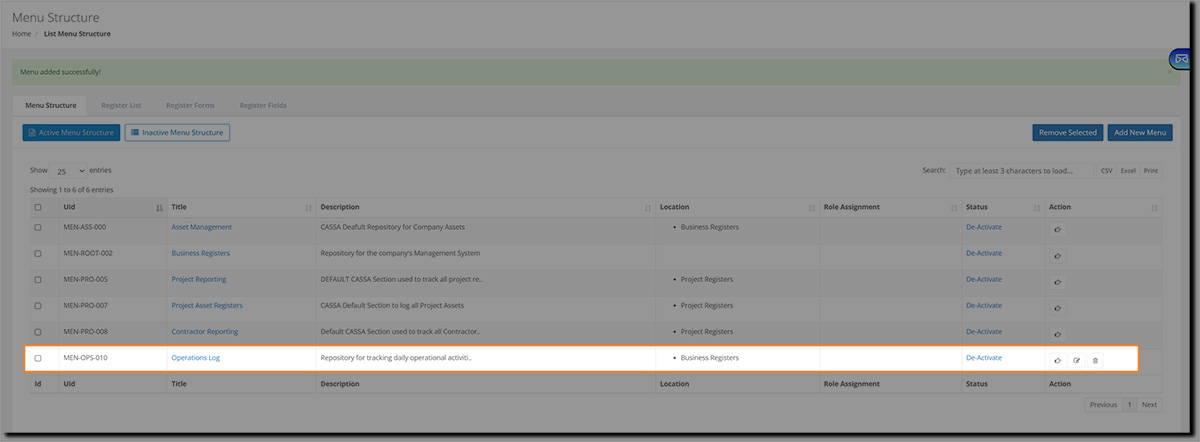Go to Previous page of results
This screenshot has width=1200, height=442.
pyautogui.click(x=1103, y=405)
